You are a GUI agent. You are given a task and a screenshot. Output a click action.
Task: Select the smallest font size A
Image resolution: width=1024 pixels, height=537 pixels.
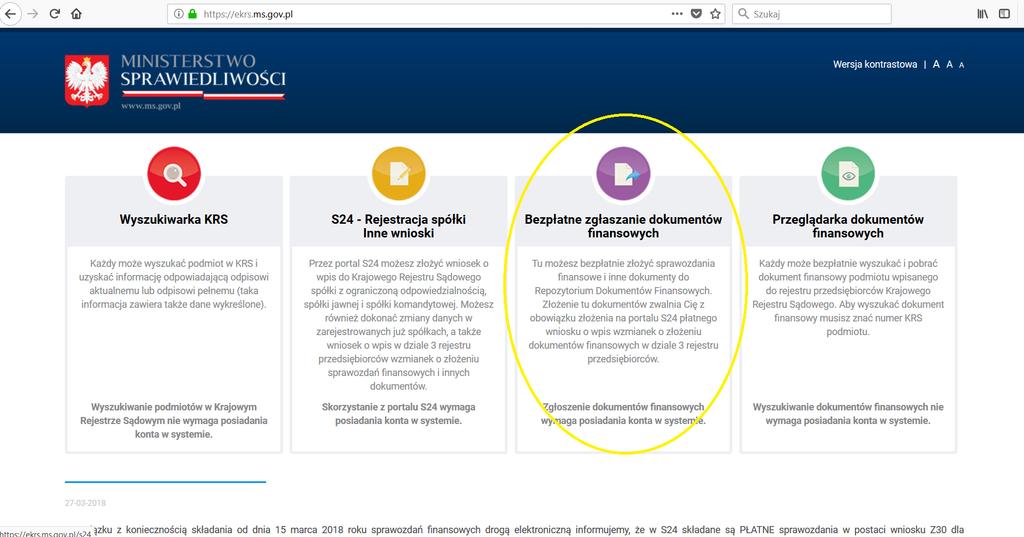(x=961, y=65)
